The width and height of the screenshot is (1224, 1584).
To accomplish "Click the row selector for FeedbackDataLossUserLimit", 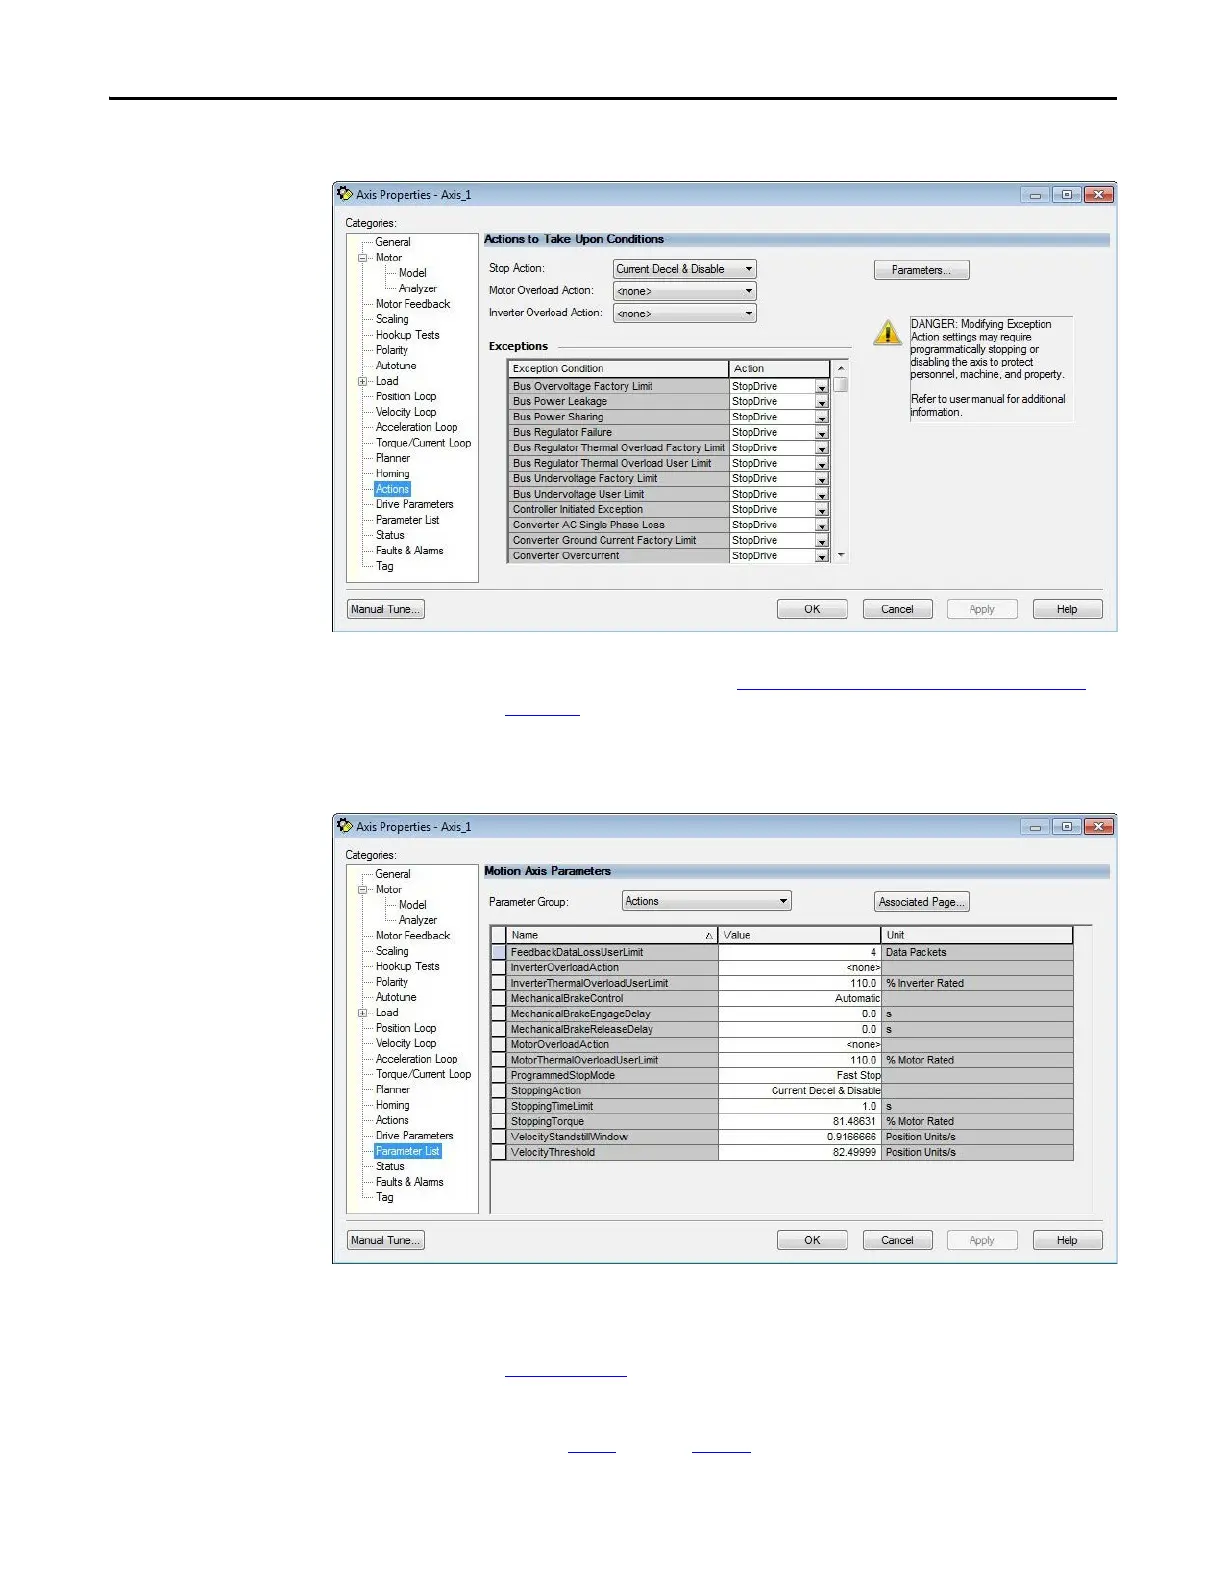I will click(x=498, y=953).
